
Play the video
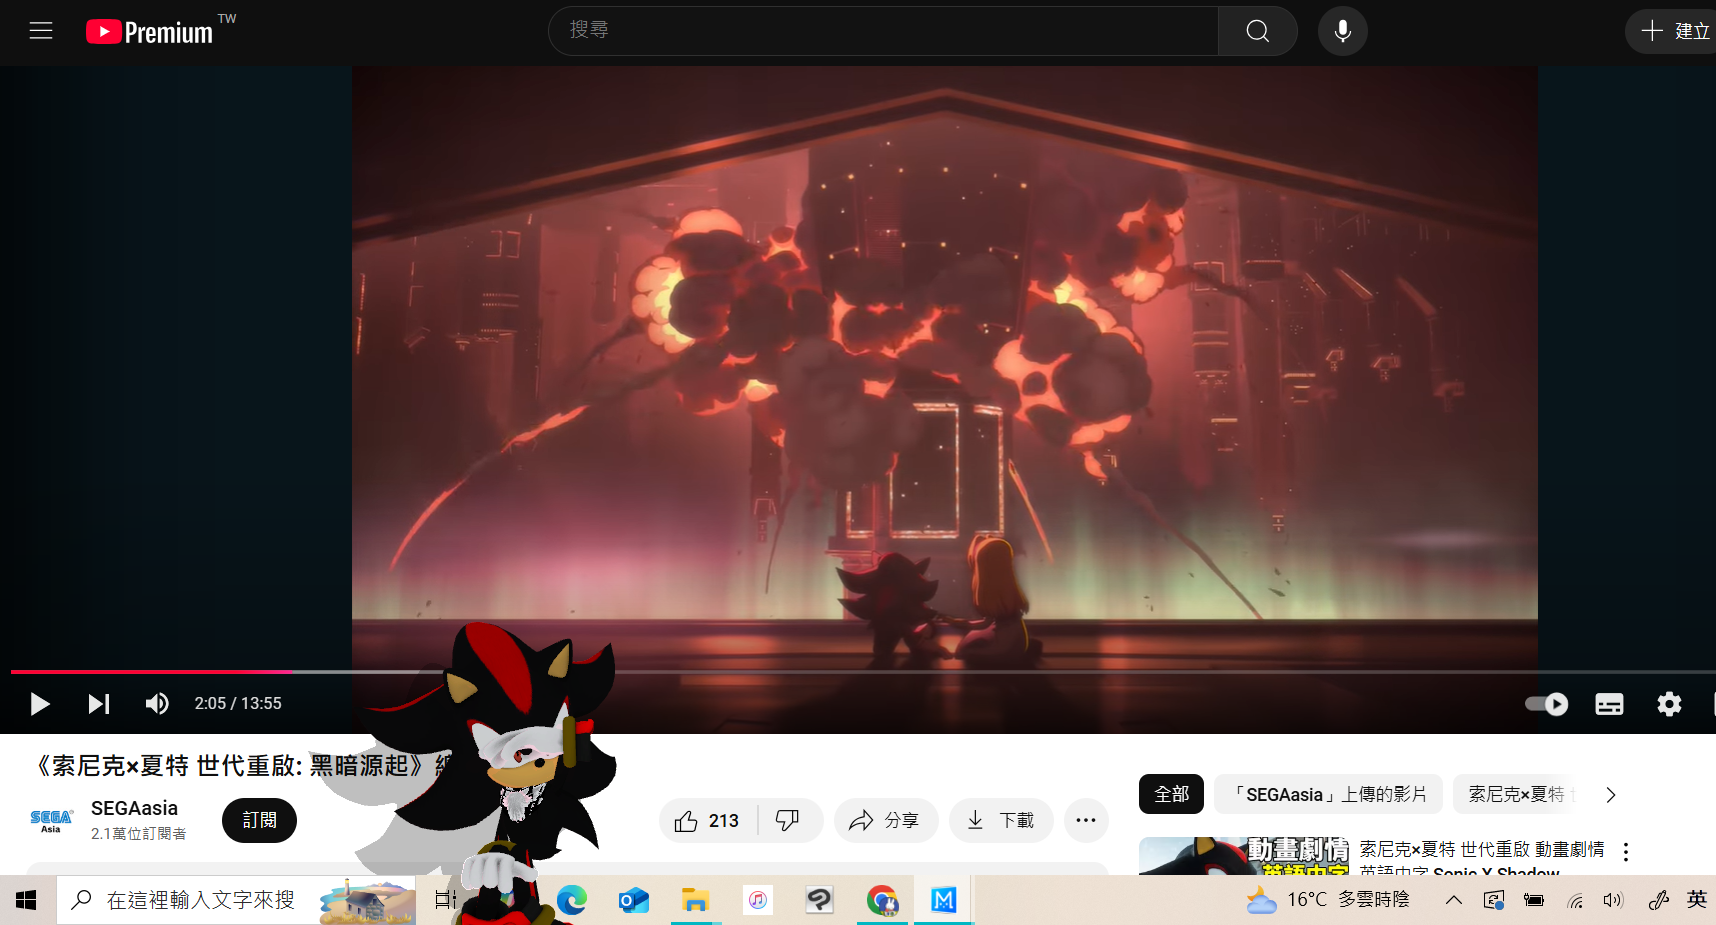tap(39, 704)
